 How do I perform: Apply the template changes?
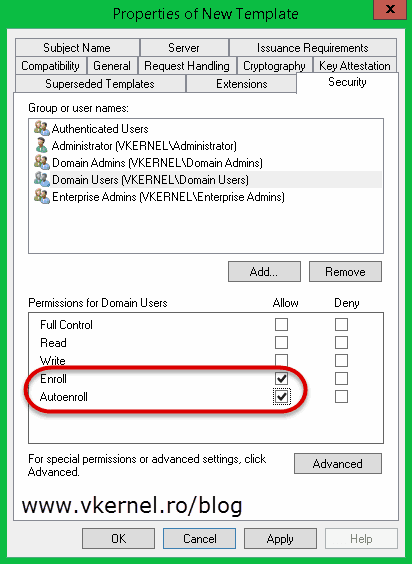280,539
